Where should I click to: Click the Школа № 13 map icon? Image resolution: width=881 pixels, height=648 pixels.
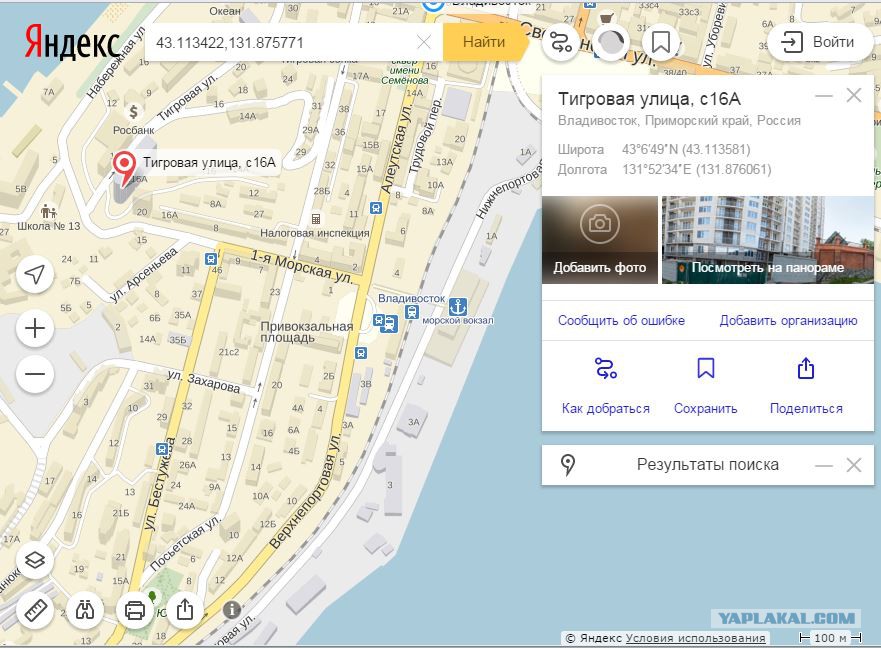click(49, 211)
